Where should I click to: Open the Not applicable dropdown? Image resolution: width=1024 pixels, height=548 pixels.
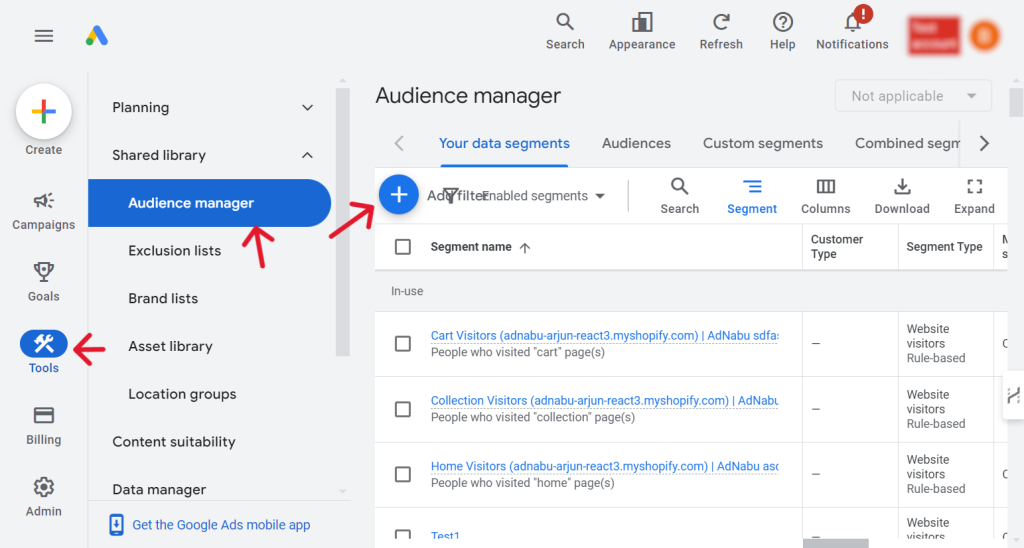tap(913, 96)
